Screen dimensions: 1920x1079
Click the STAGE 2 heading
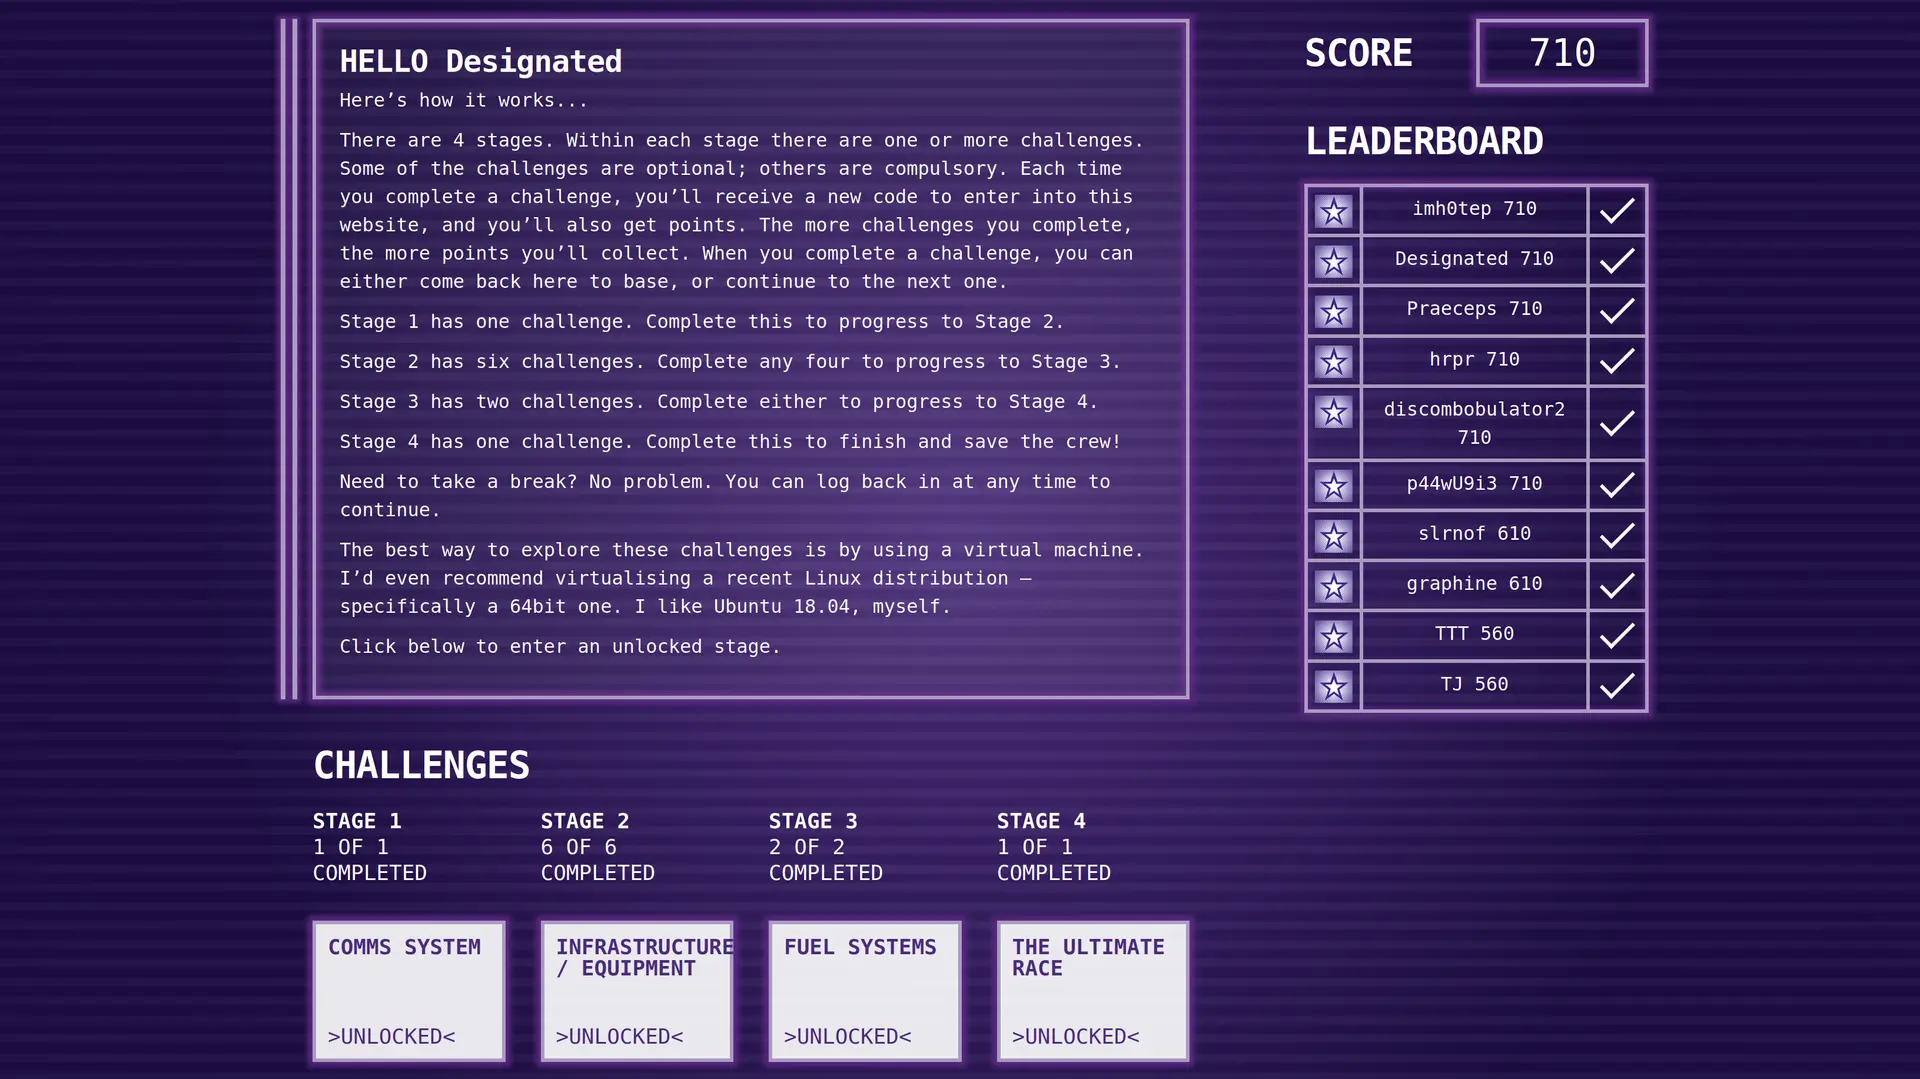pyautogui.click(x=585, y=821)
